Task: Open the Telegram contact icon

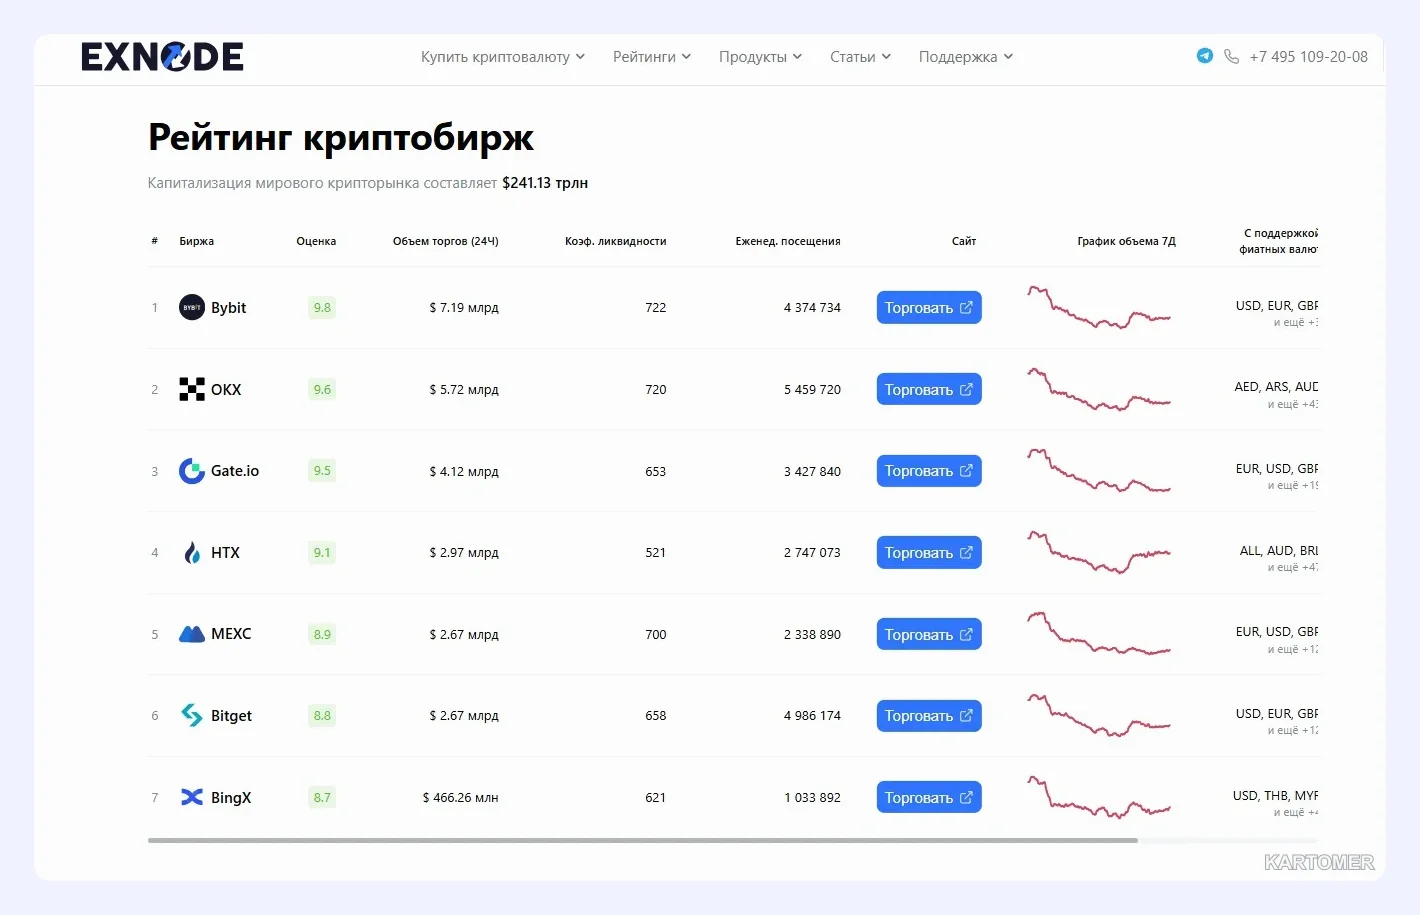Action: pos(1205,56)
